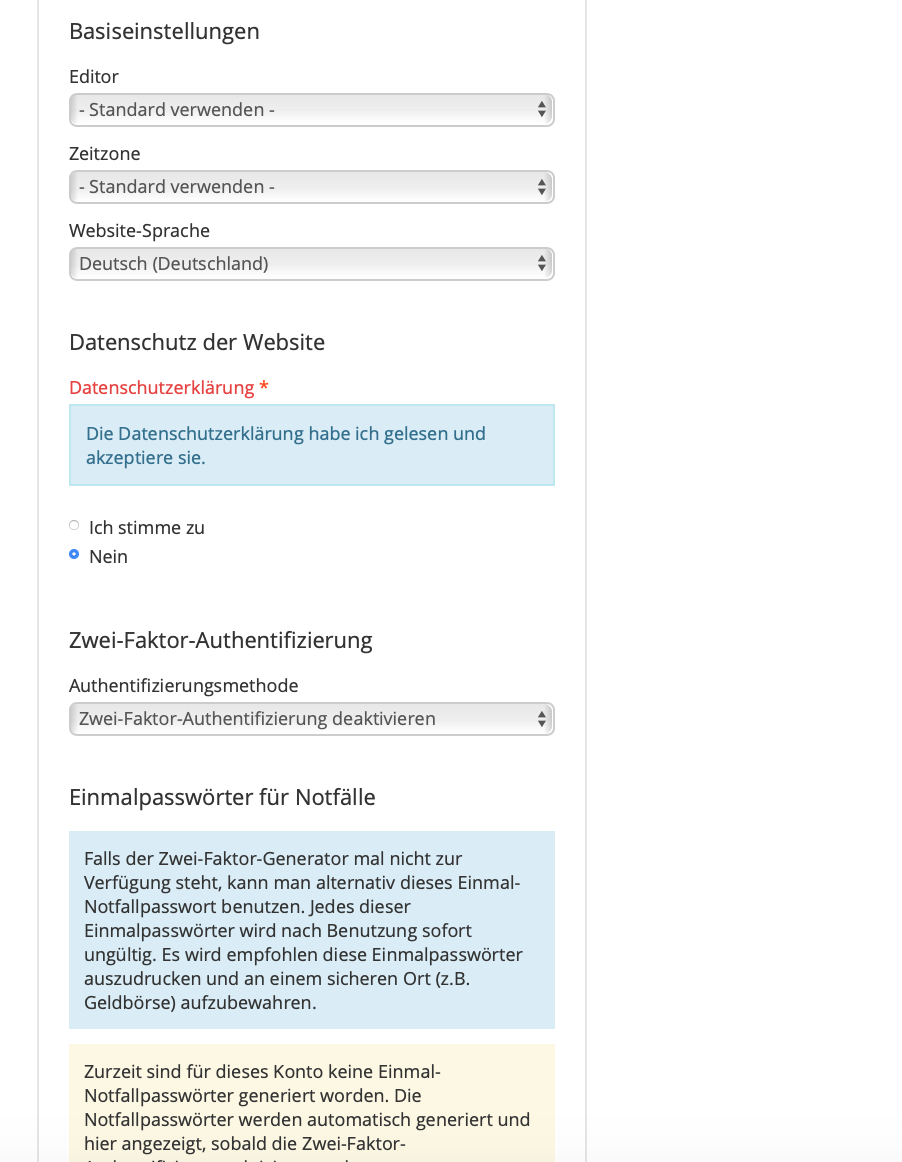This screenshot has height=1162, width=902.
Task: Click the 'Editor' field label
Action: click(x=94, y=77)
